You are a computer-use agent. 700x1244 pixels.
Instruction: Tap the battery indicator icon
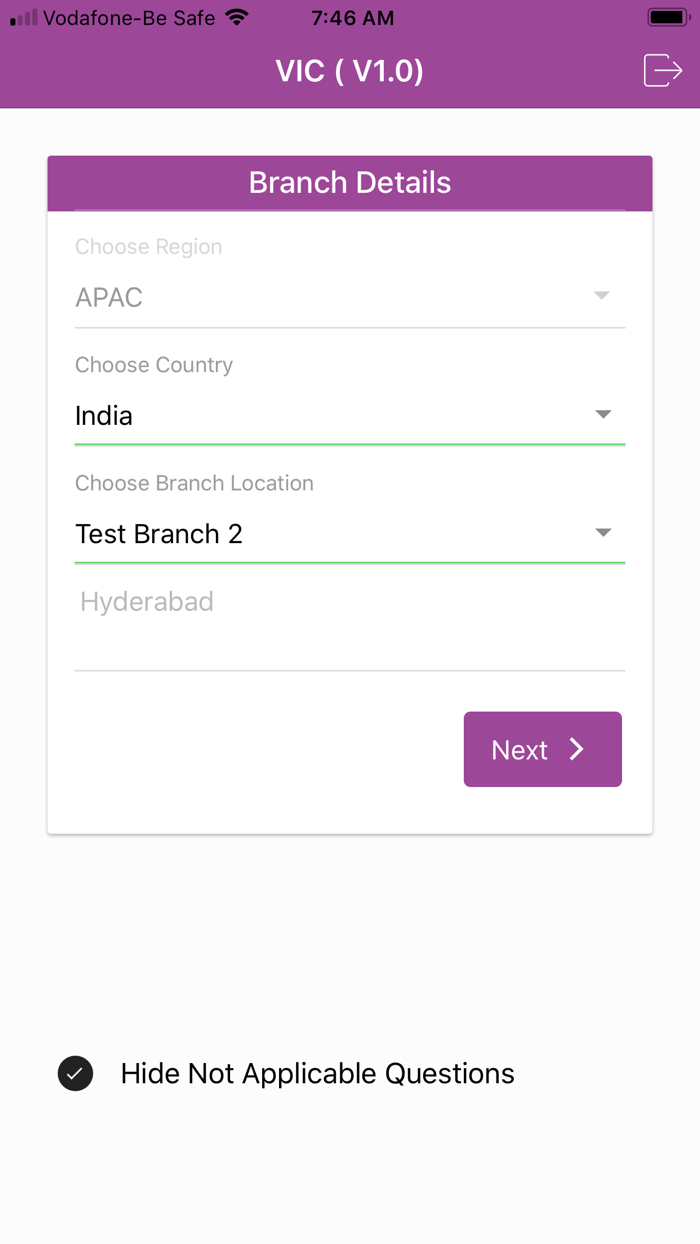click(667, 18)
